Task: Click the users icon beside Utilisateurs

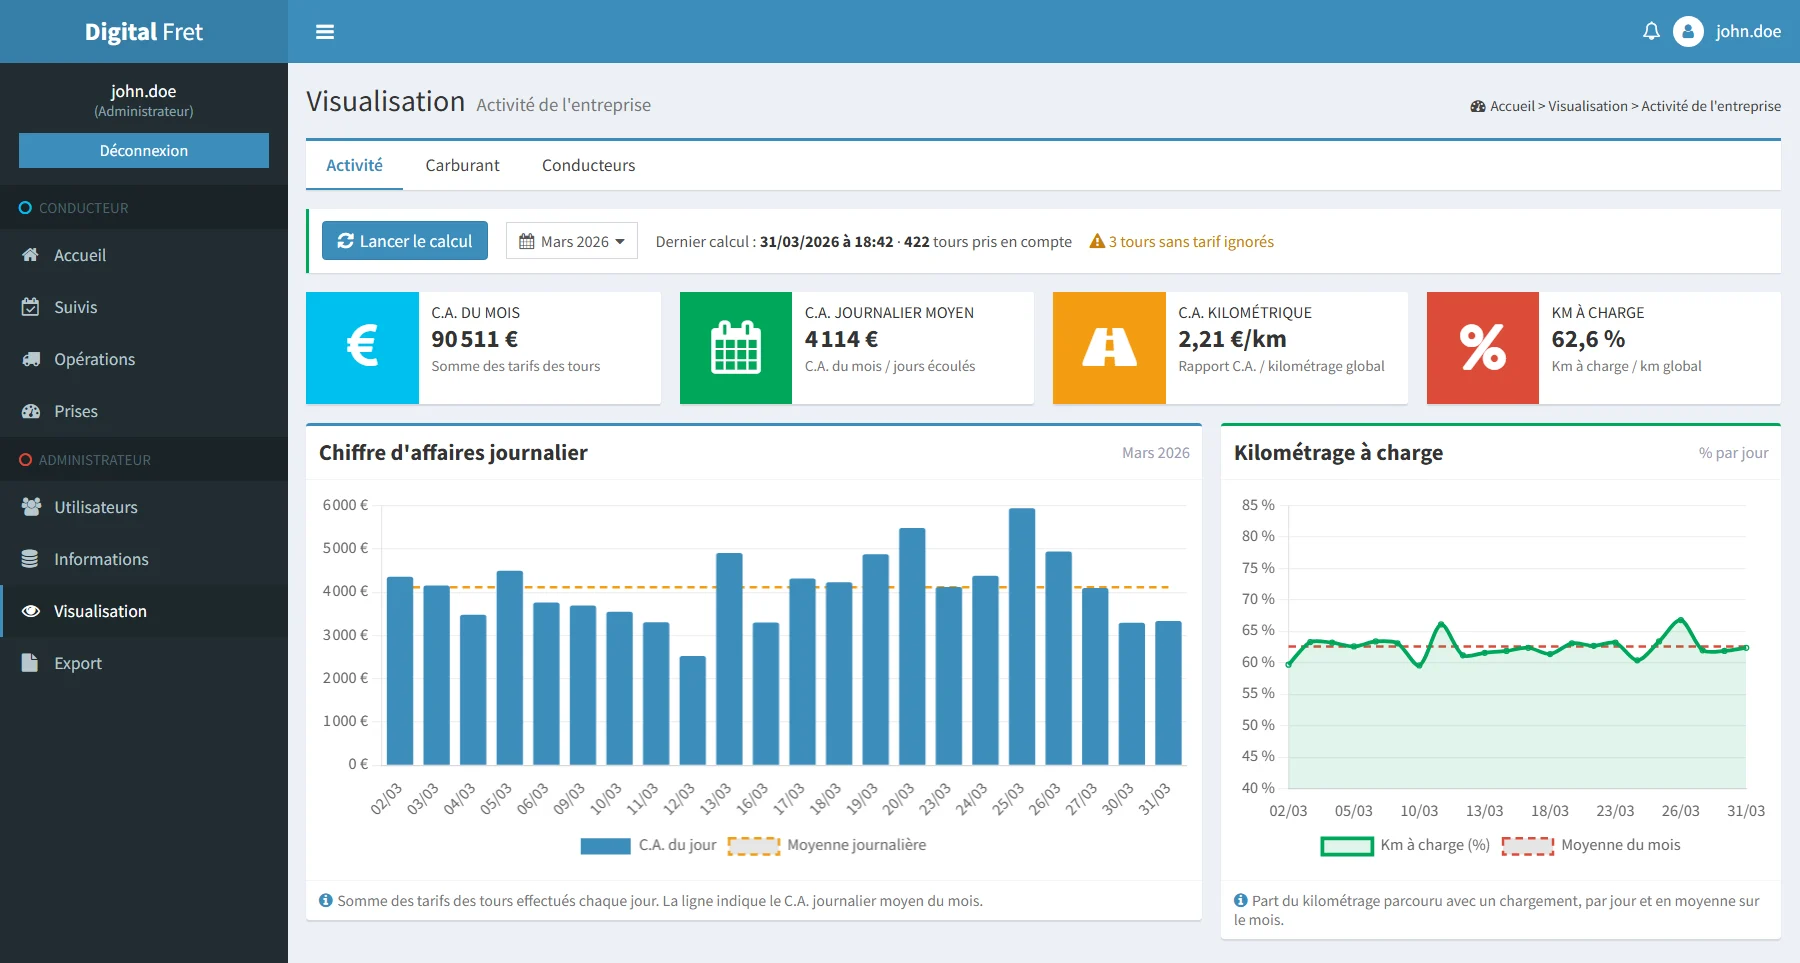Action: click(x=31, y=507)
